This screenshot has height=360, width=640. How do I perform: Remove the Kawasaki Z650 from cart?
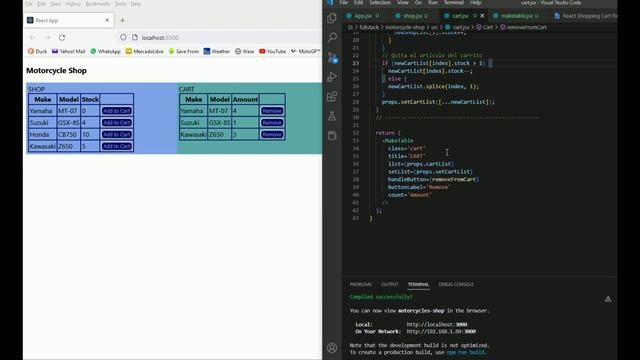[272, 134]
